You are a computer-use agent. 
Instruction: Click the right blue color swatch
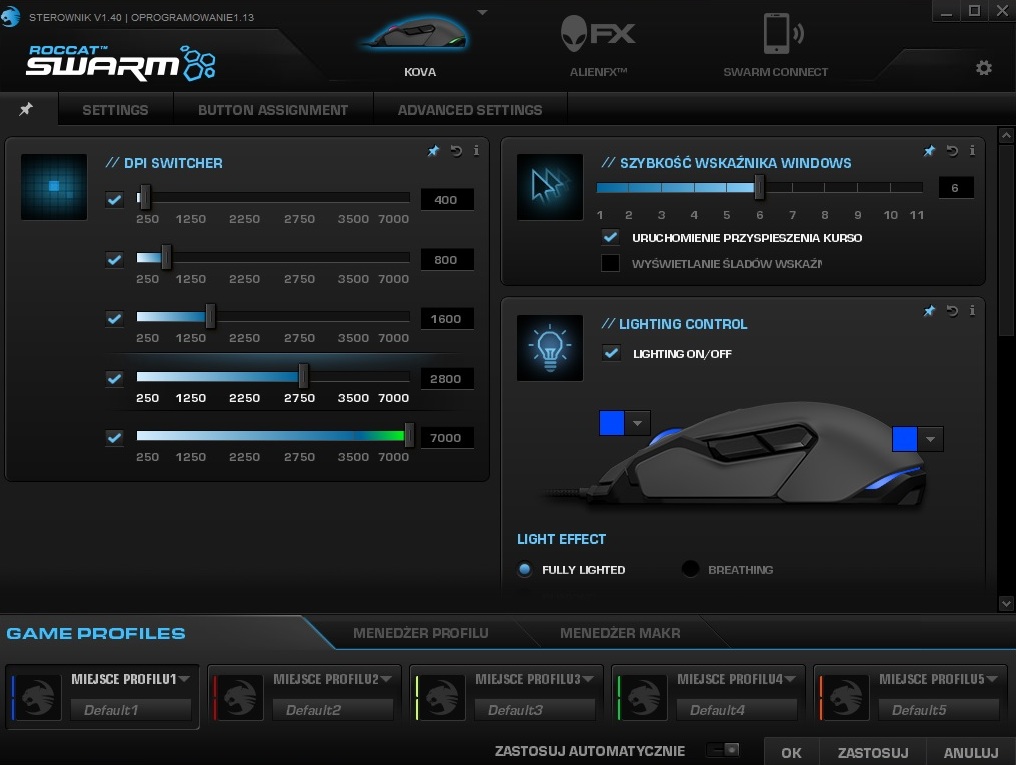point(904,439)
